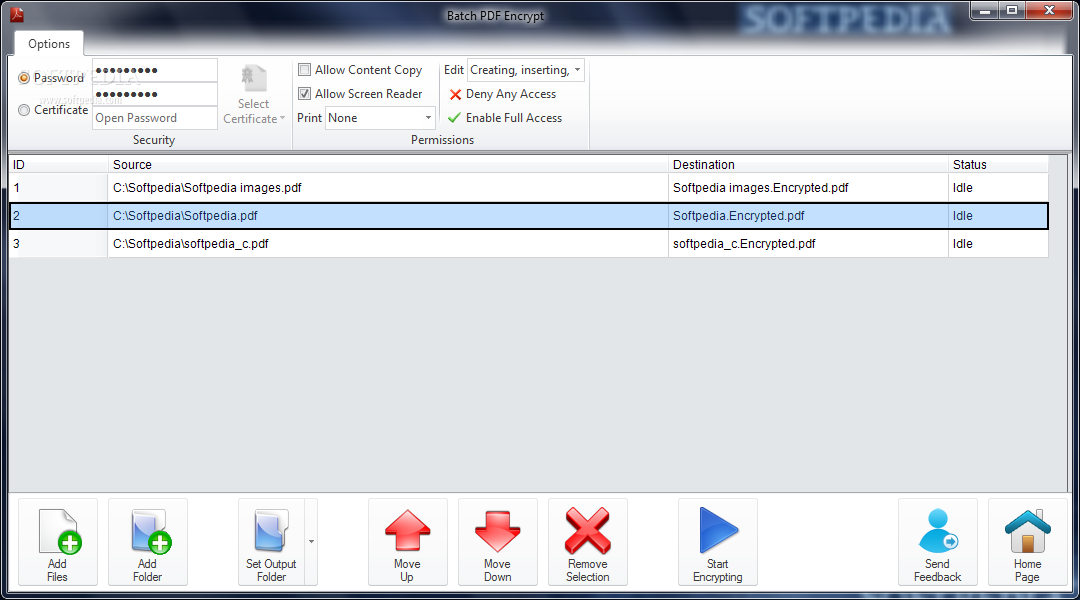Sort by the Destination column header
Screen dimensions: 1080x600
(x=808, y=165)
